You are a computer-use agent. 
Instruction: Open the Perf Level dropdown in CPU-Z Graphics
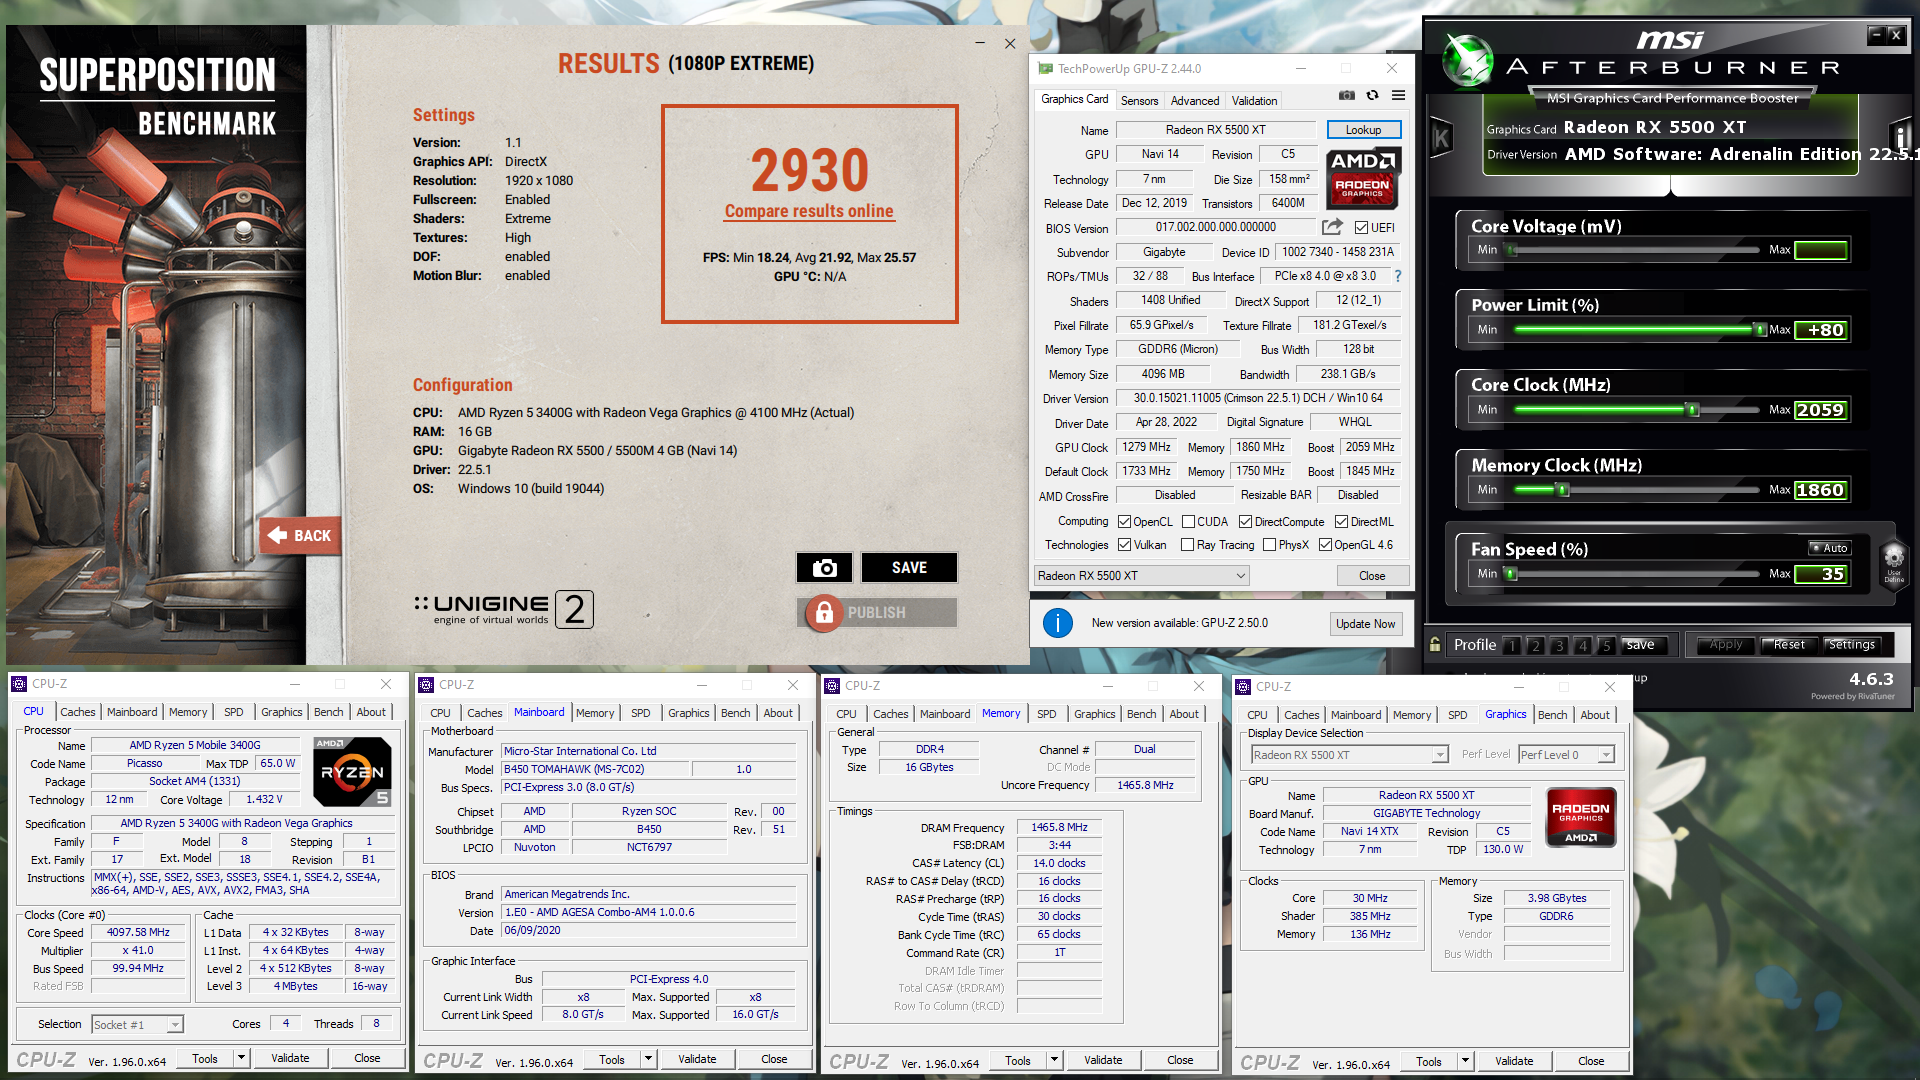pyautogui.click(x=1566, y=755)
